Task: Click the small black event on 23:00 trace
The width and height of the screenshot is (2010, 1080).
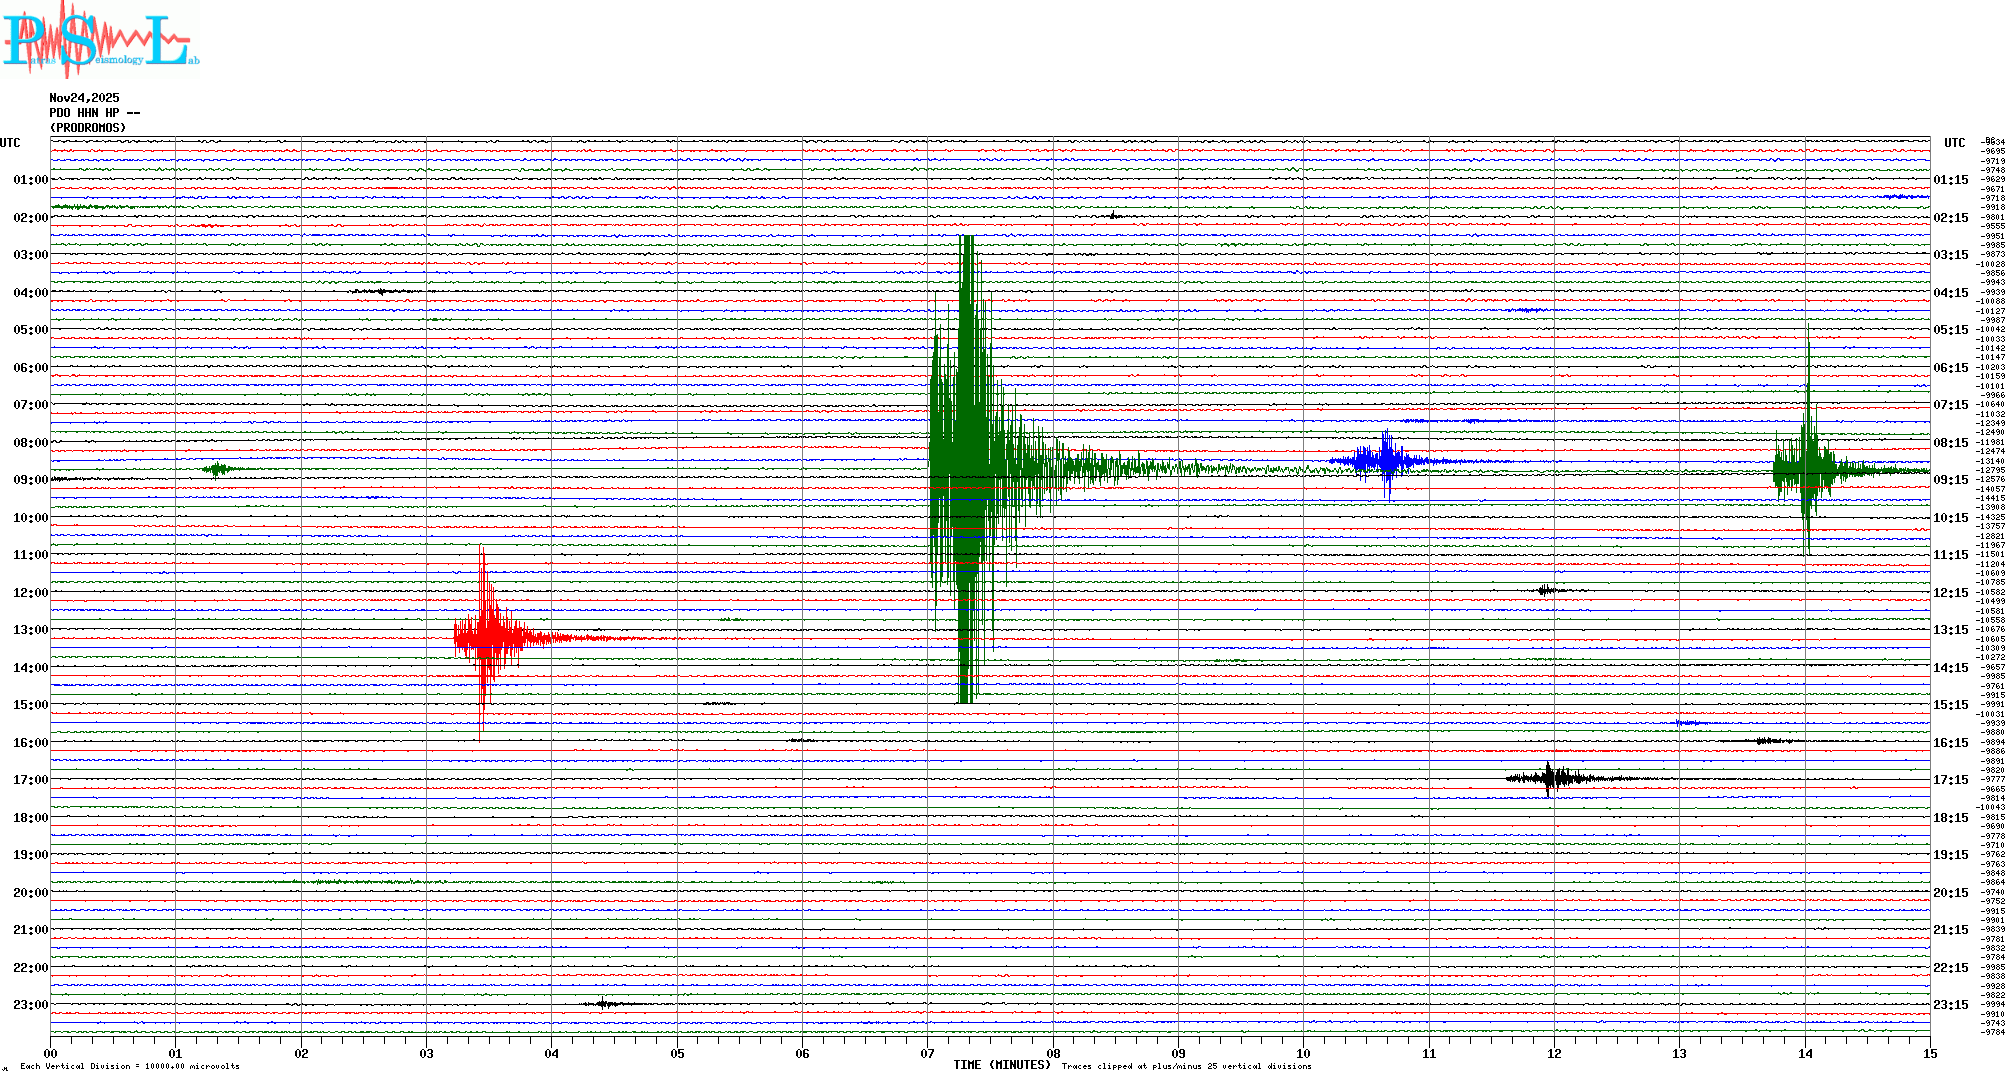Action: (x=604, y=1003)
